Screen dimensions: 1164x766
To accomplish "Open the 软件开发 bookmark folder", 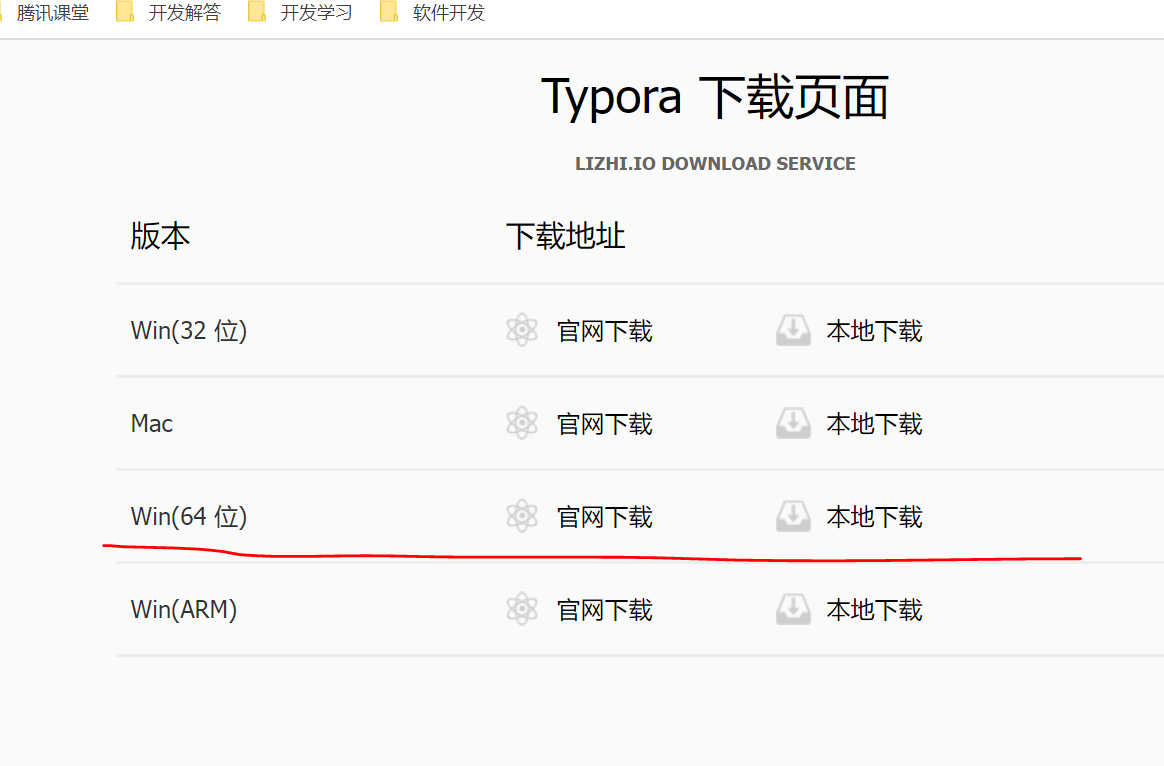I will 448,13.
